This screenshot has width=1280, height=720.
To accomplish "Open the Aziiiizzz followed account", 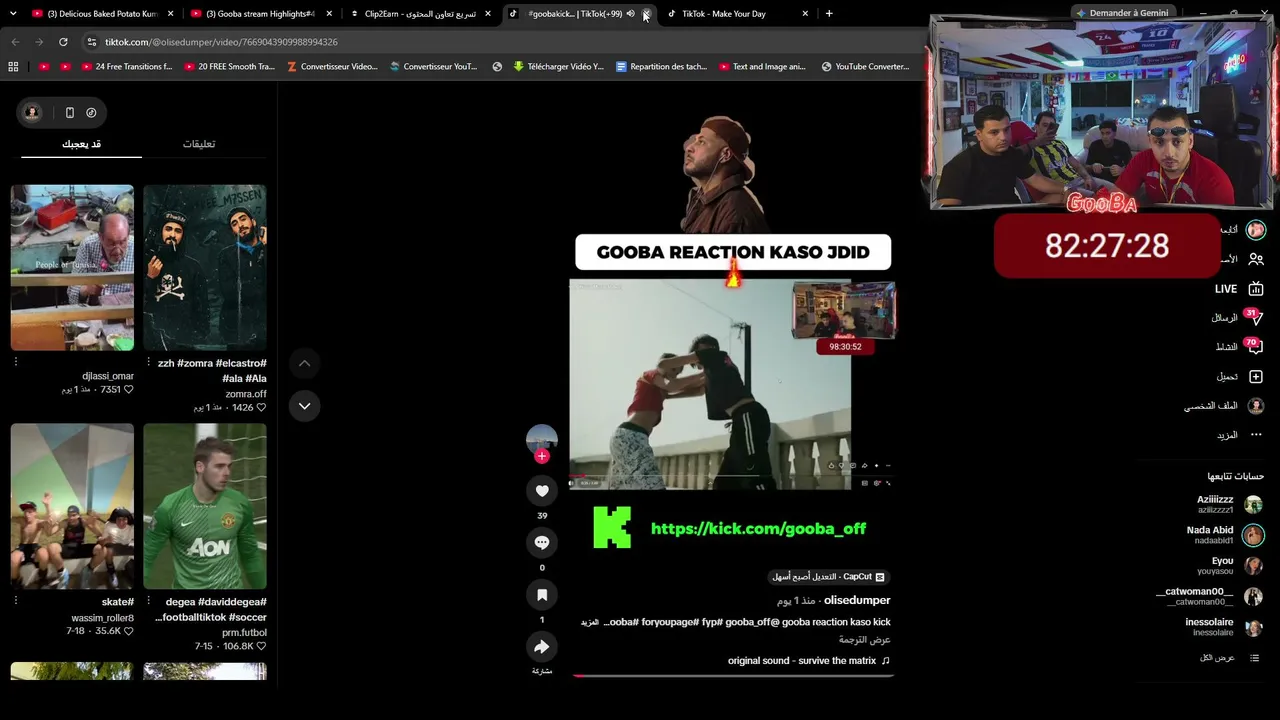I will [x=1227, y=504].
